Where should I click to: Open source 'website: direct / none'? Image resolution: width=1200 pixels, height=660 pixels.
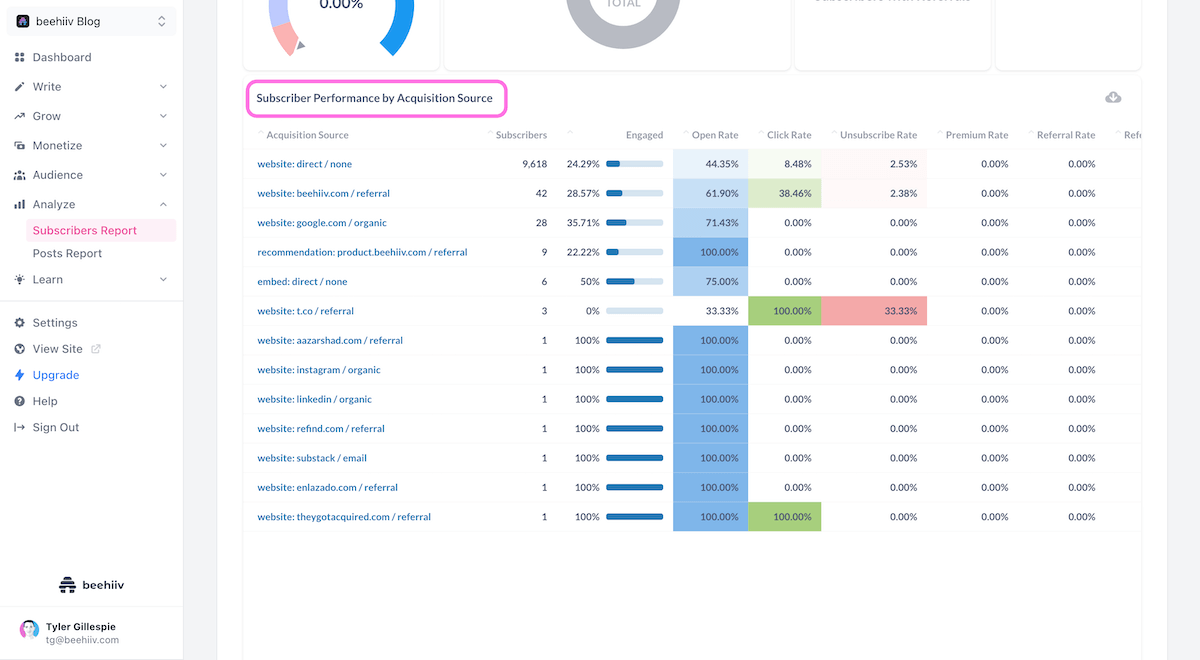click(x=304, y=164)
